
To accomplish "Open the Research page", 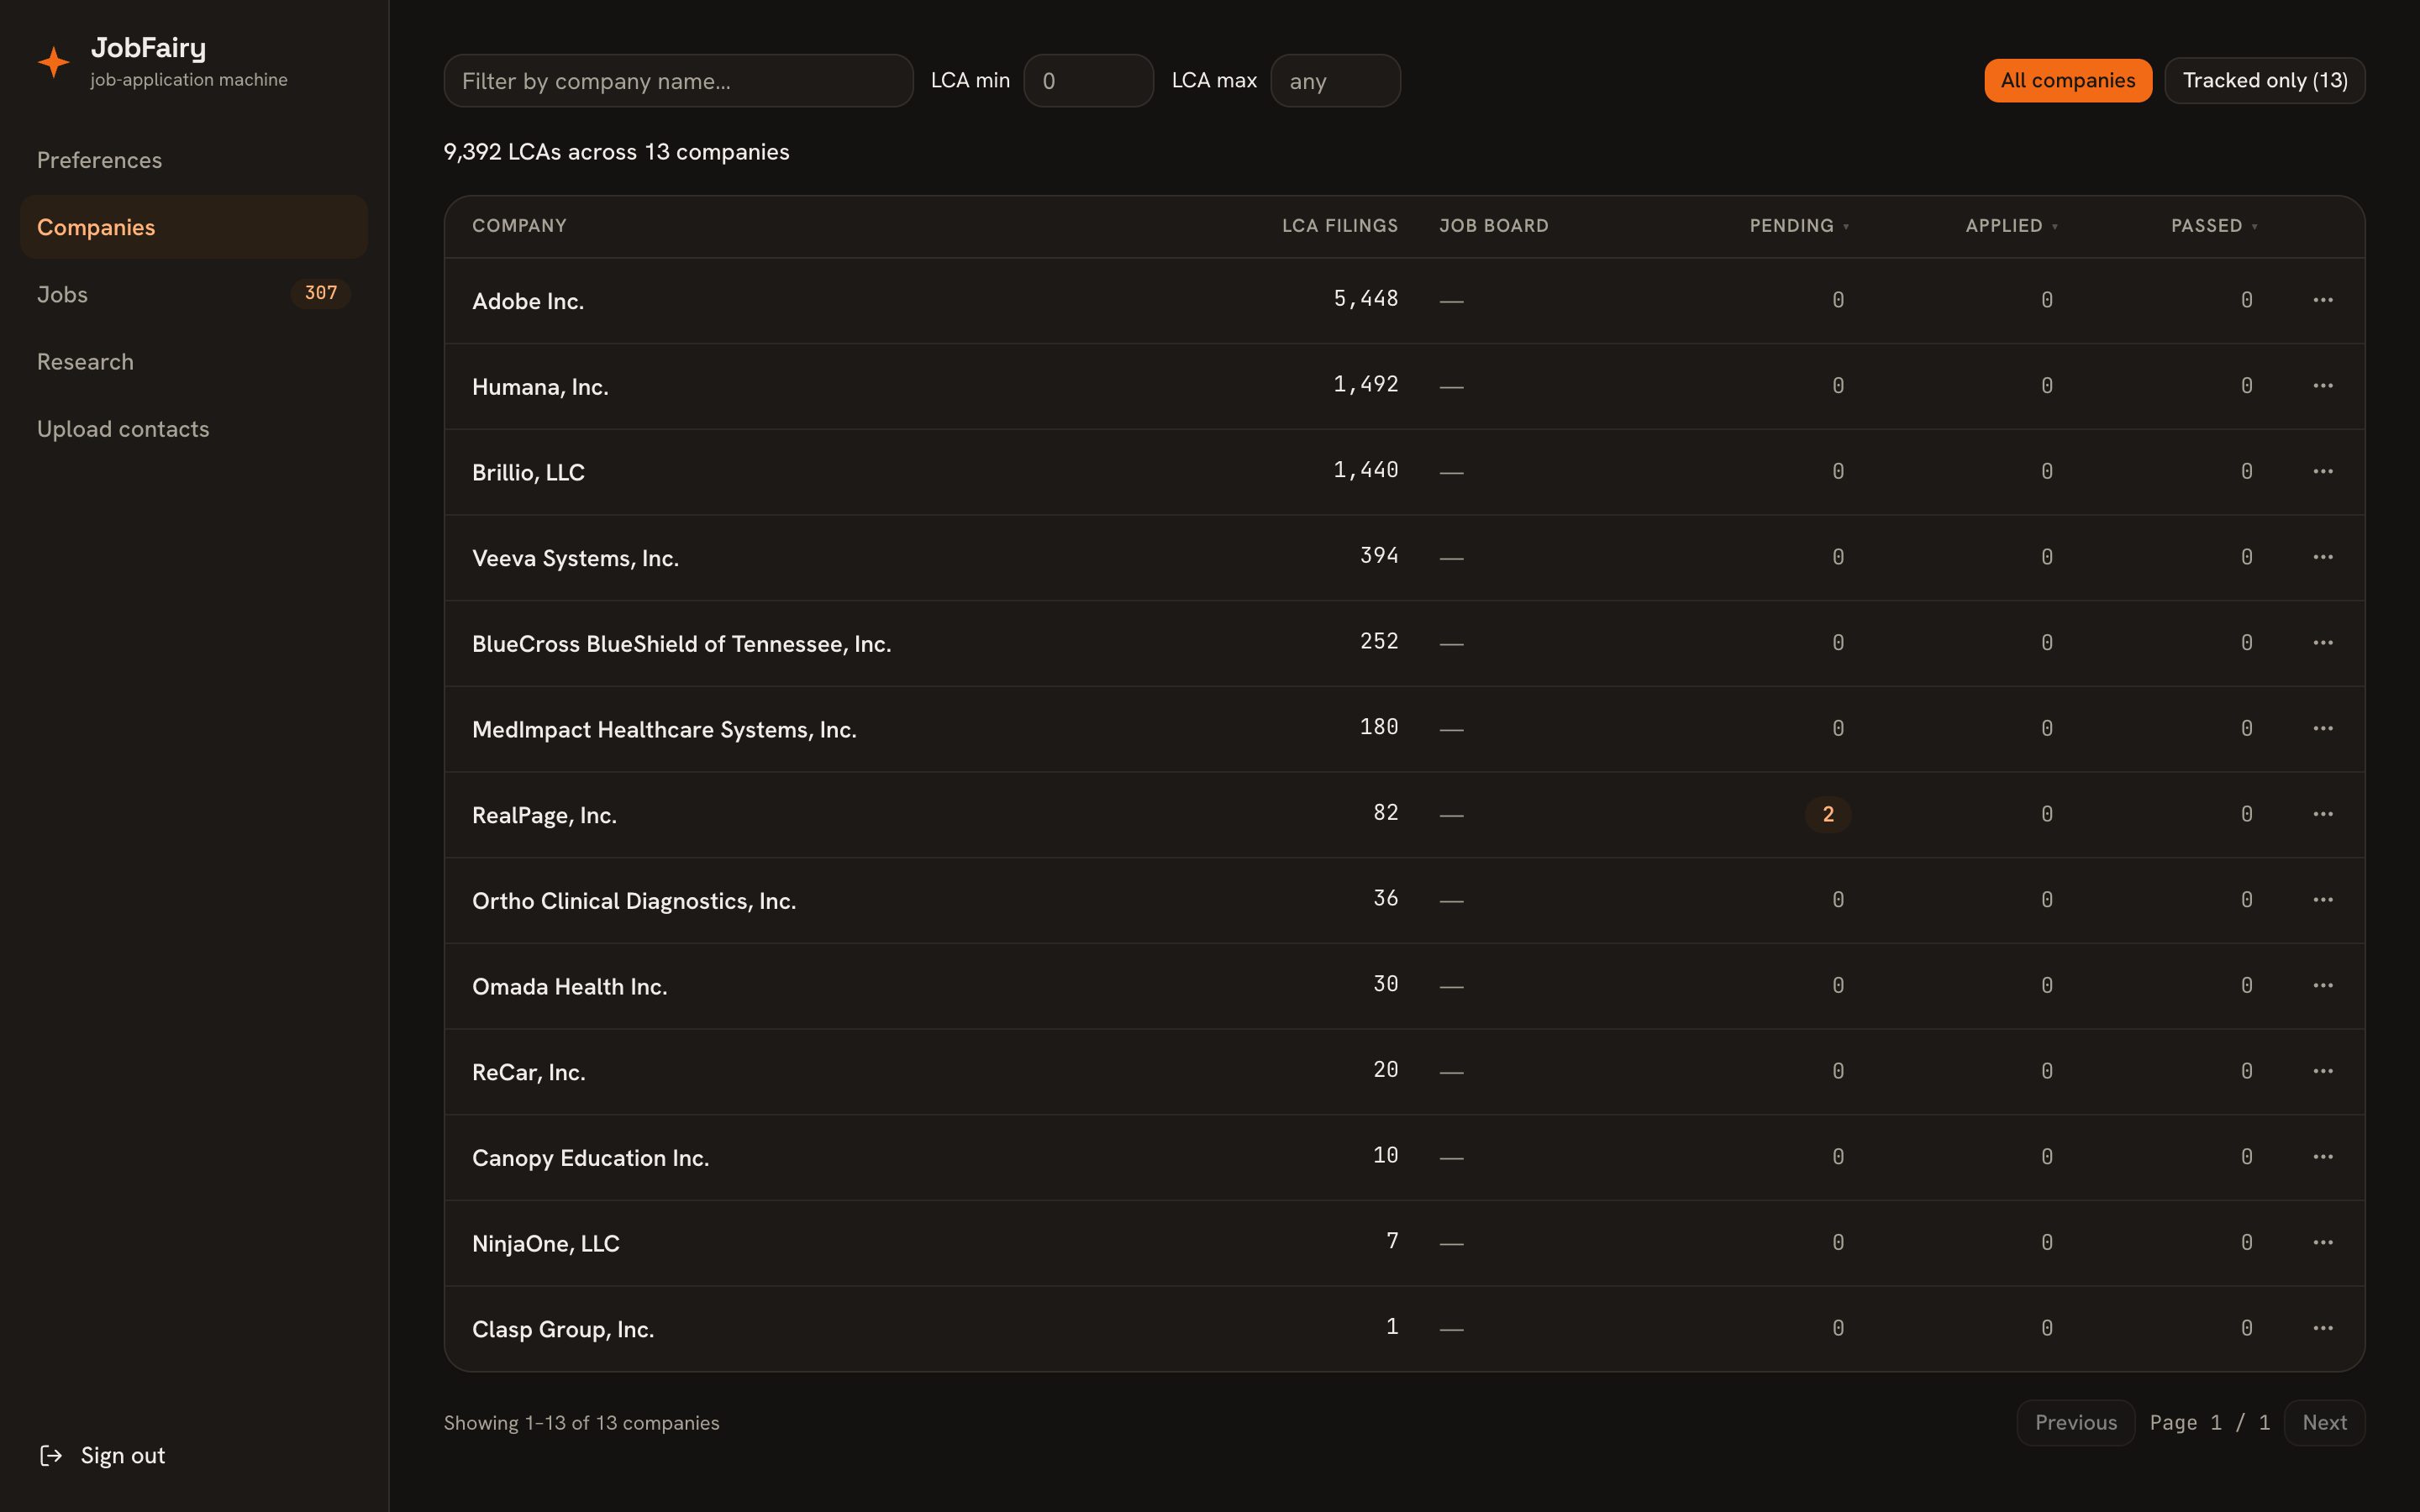I will [194, 362].
